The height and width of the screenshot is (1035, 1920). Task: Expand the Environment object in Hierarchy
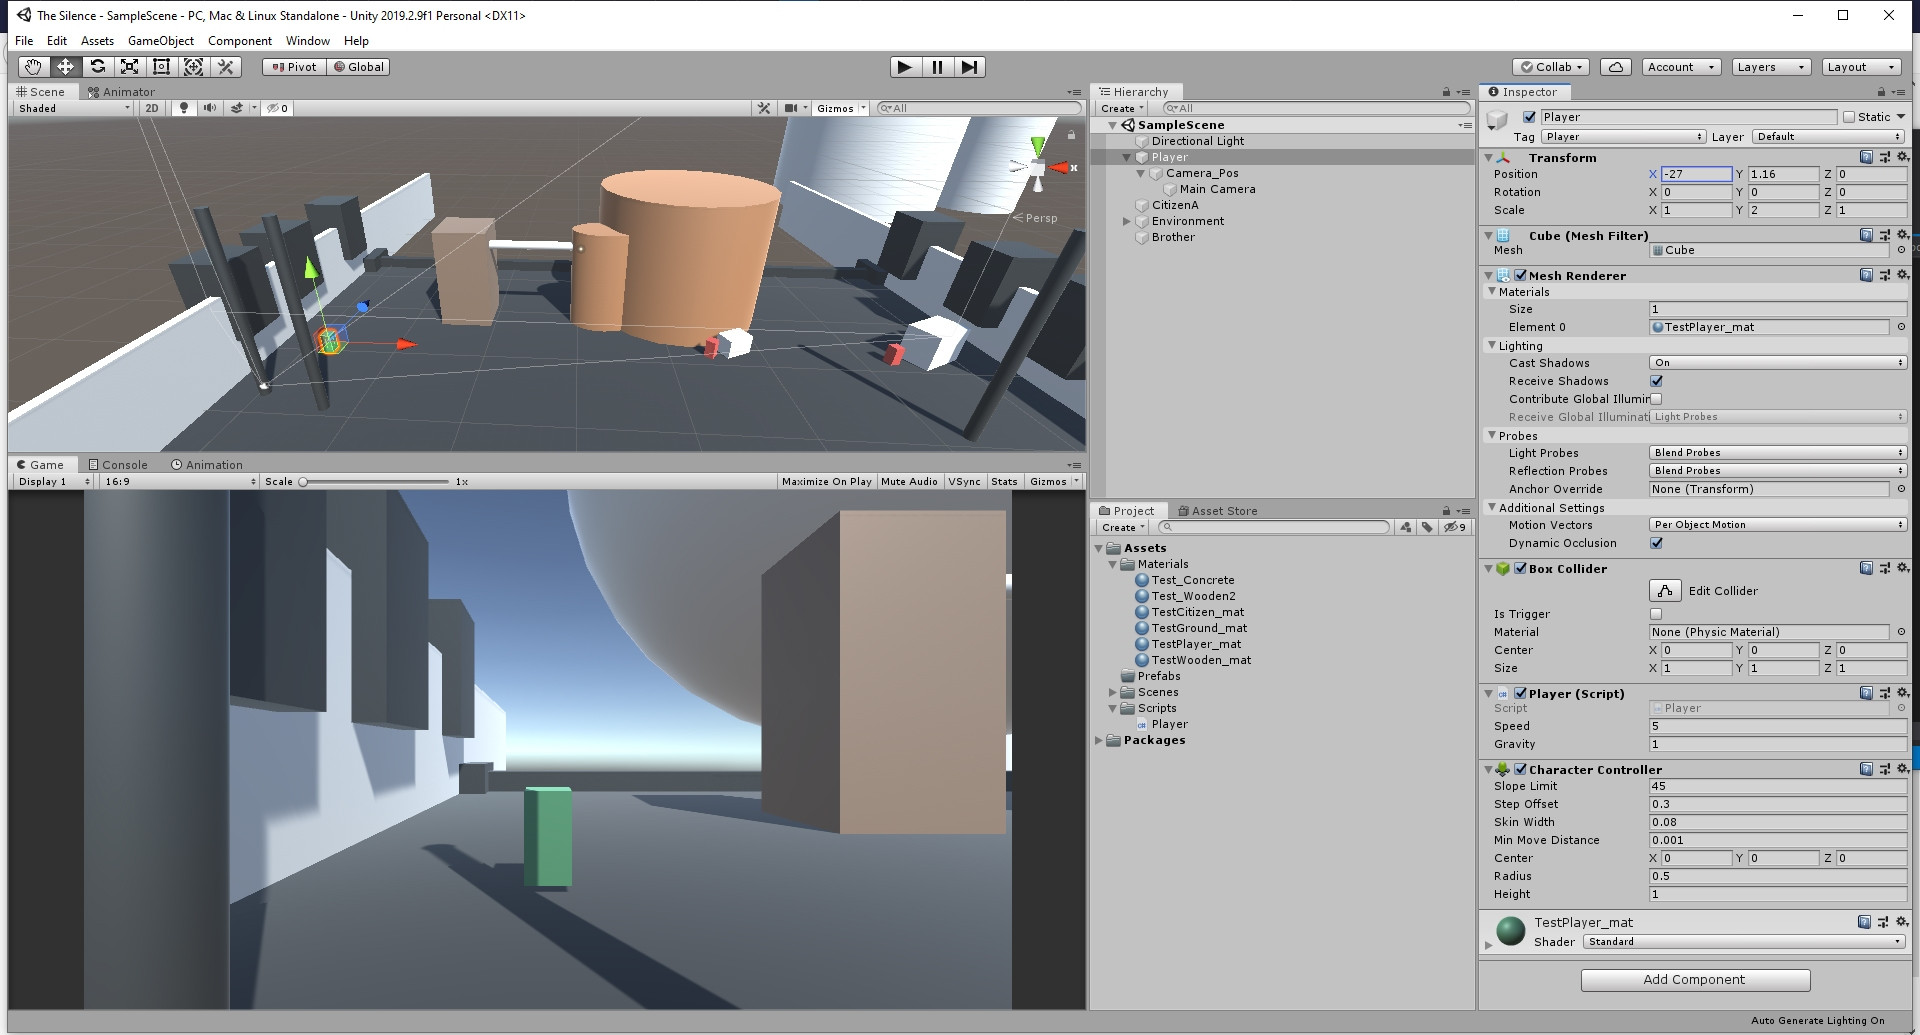click(x=1127, y=221)
